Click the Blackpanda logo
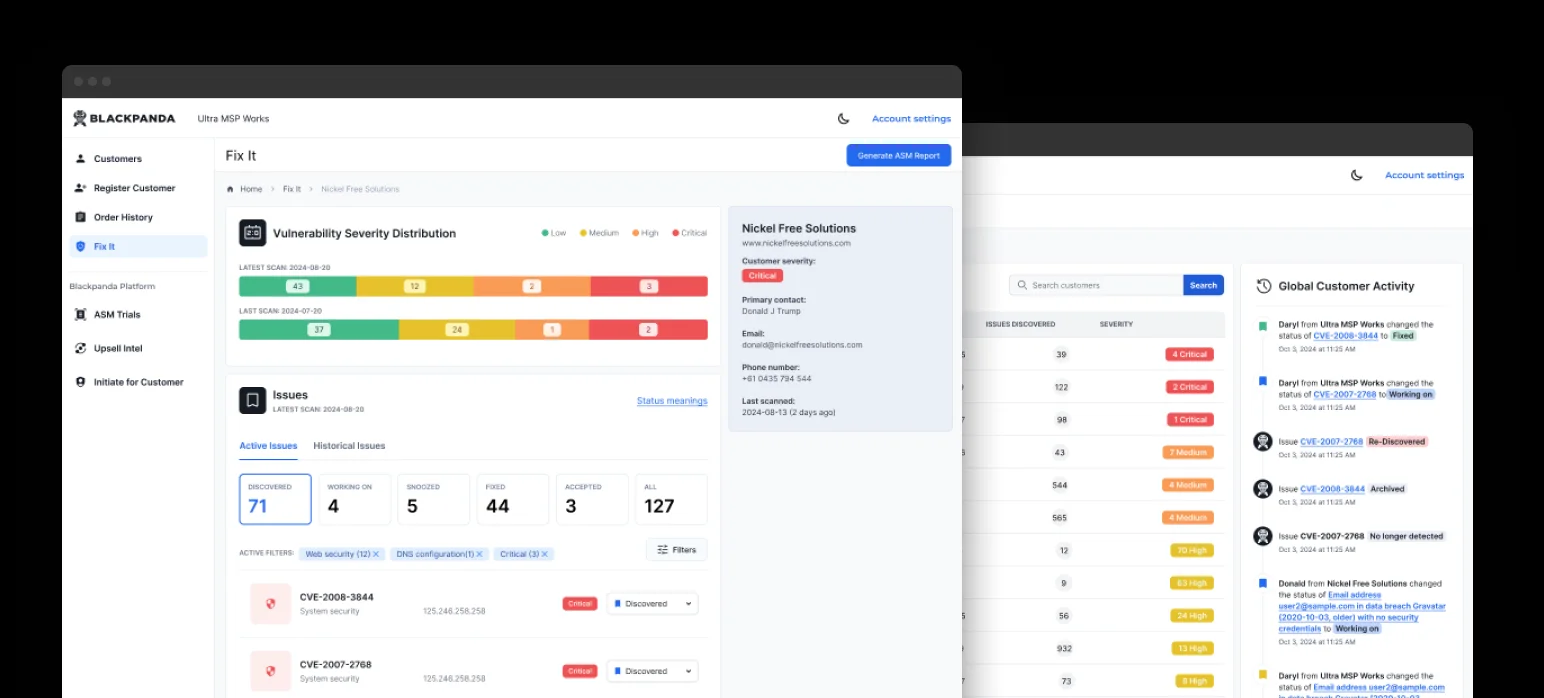Screen dimensions: 1544x698 click(x=124, y=118)
